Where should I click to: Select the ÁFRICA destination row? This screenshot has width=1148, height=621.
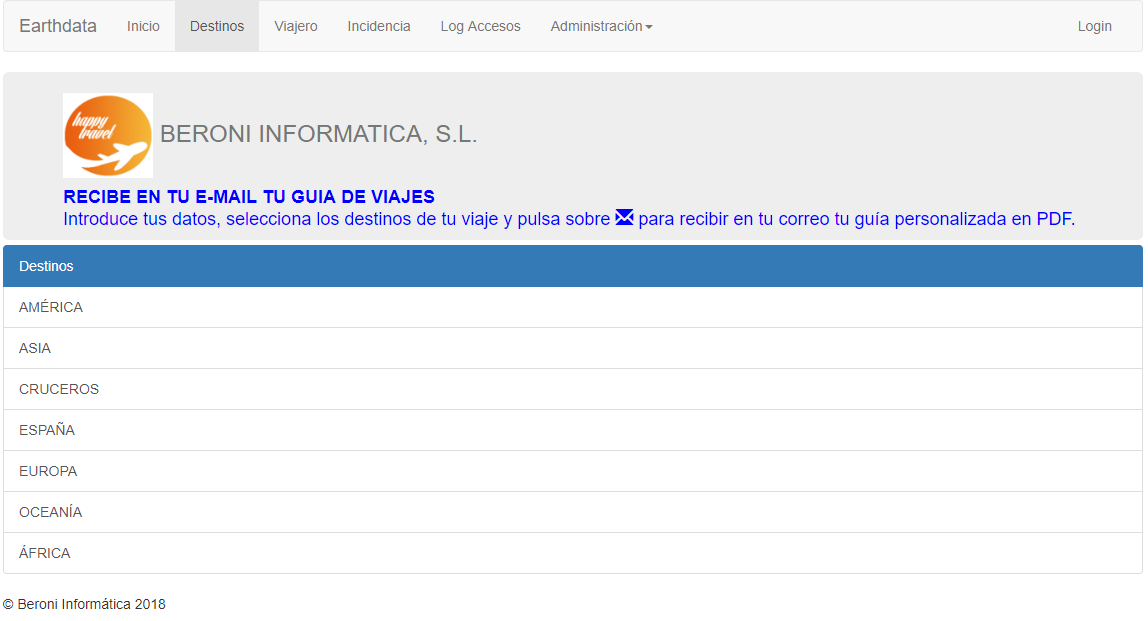point(45,553)
